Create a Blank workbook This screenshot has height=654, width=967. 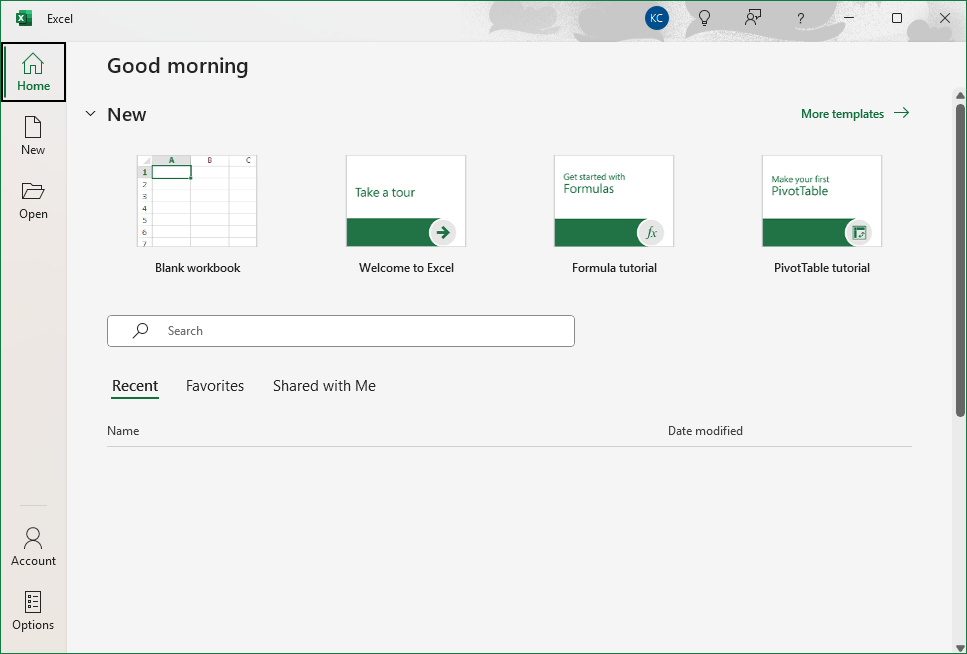(197, 201)
